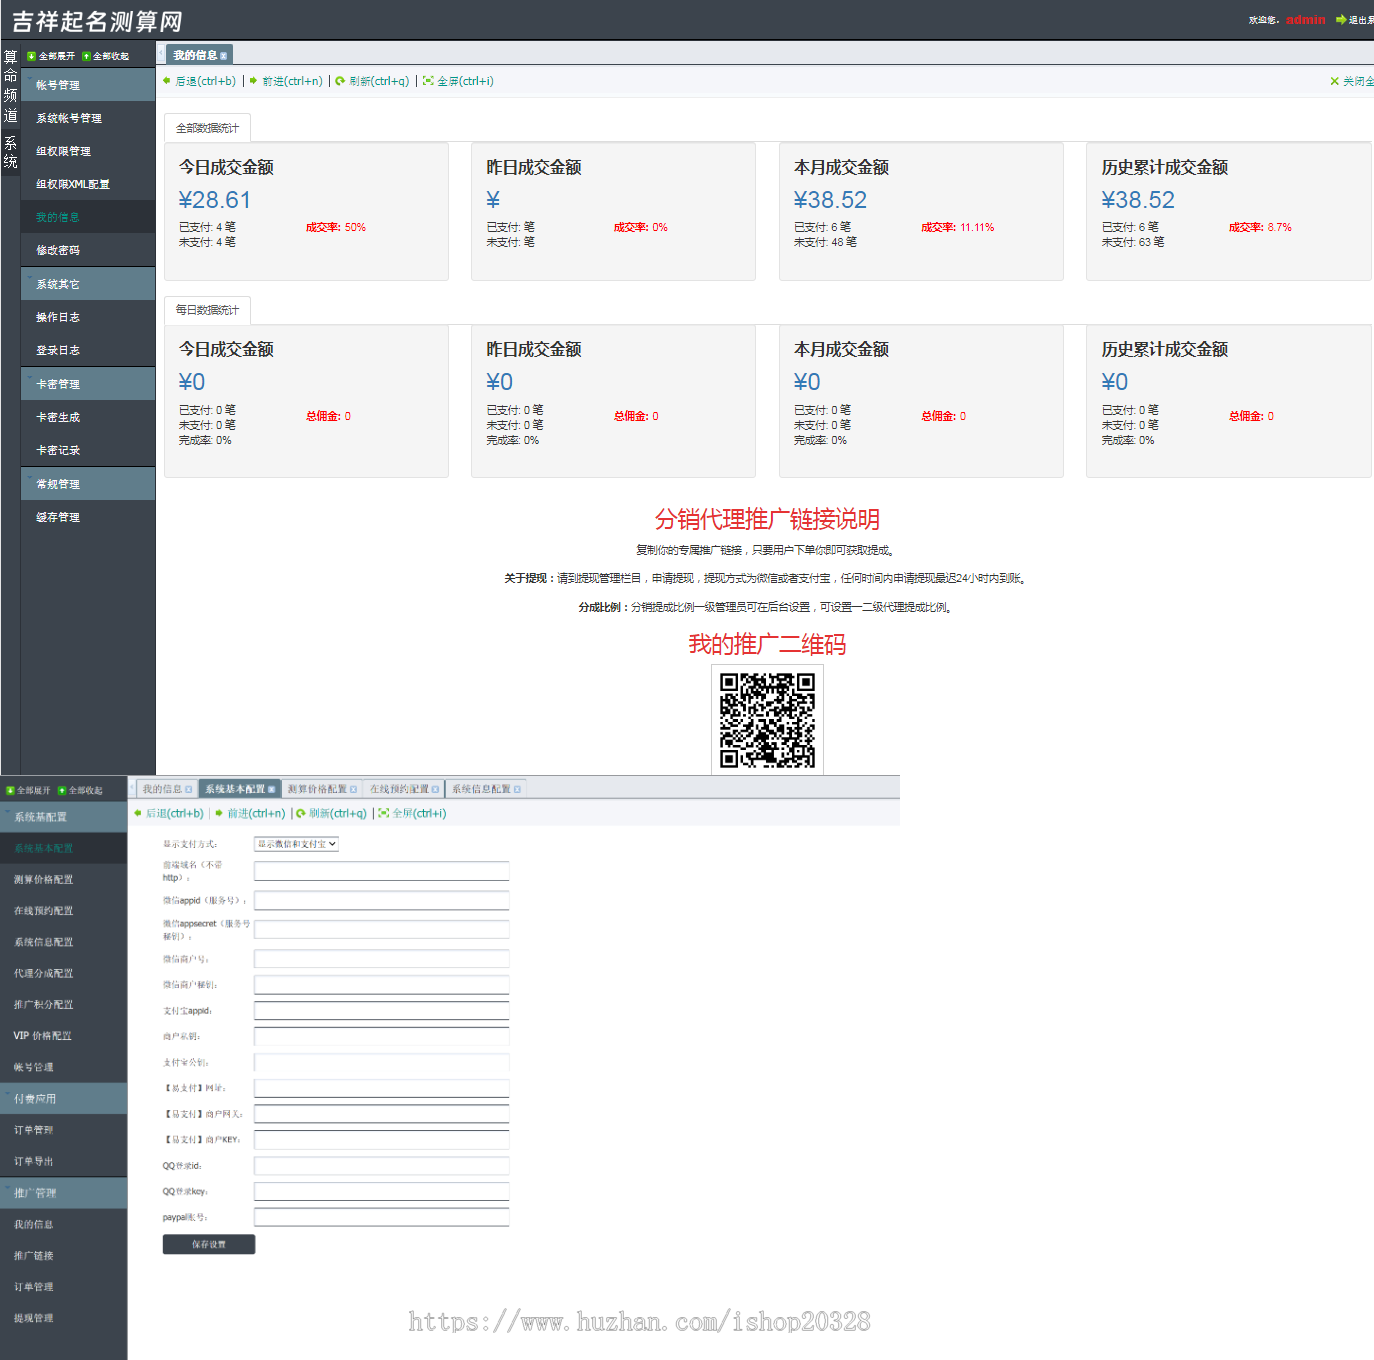
Task: Click the admin username in the header
Action: point(1306,19)
